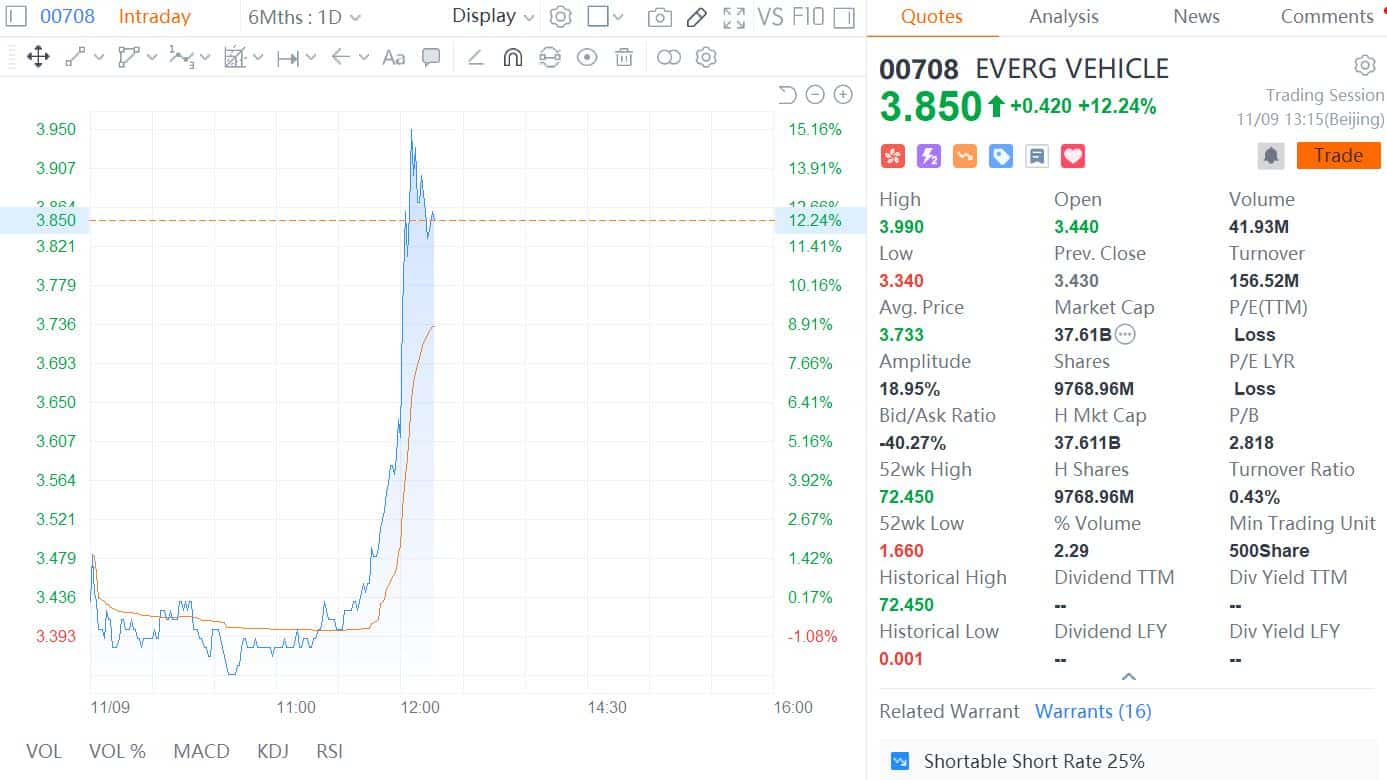Delete drawings with the trash icon
Image resolution: width=1387 pixels, height=780 pixels.
click(x=624, y=57)
